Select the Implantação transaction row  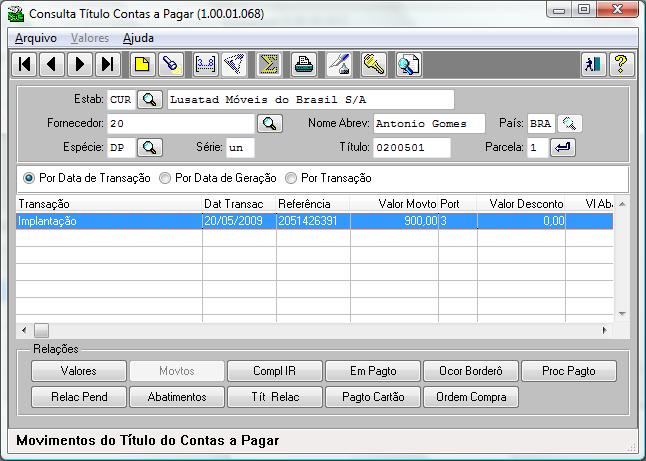[314, 221]
